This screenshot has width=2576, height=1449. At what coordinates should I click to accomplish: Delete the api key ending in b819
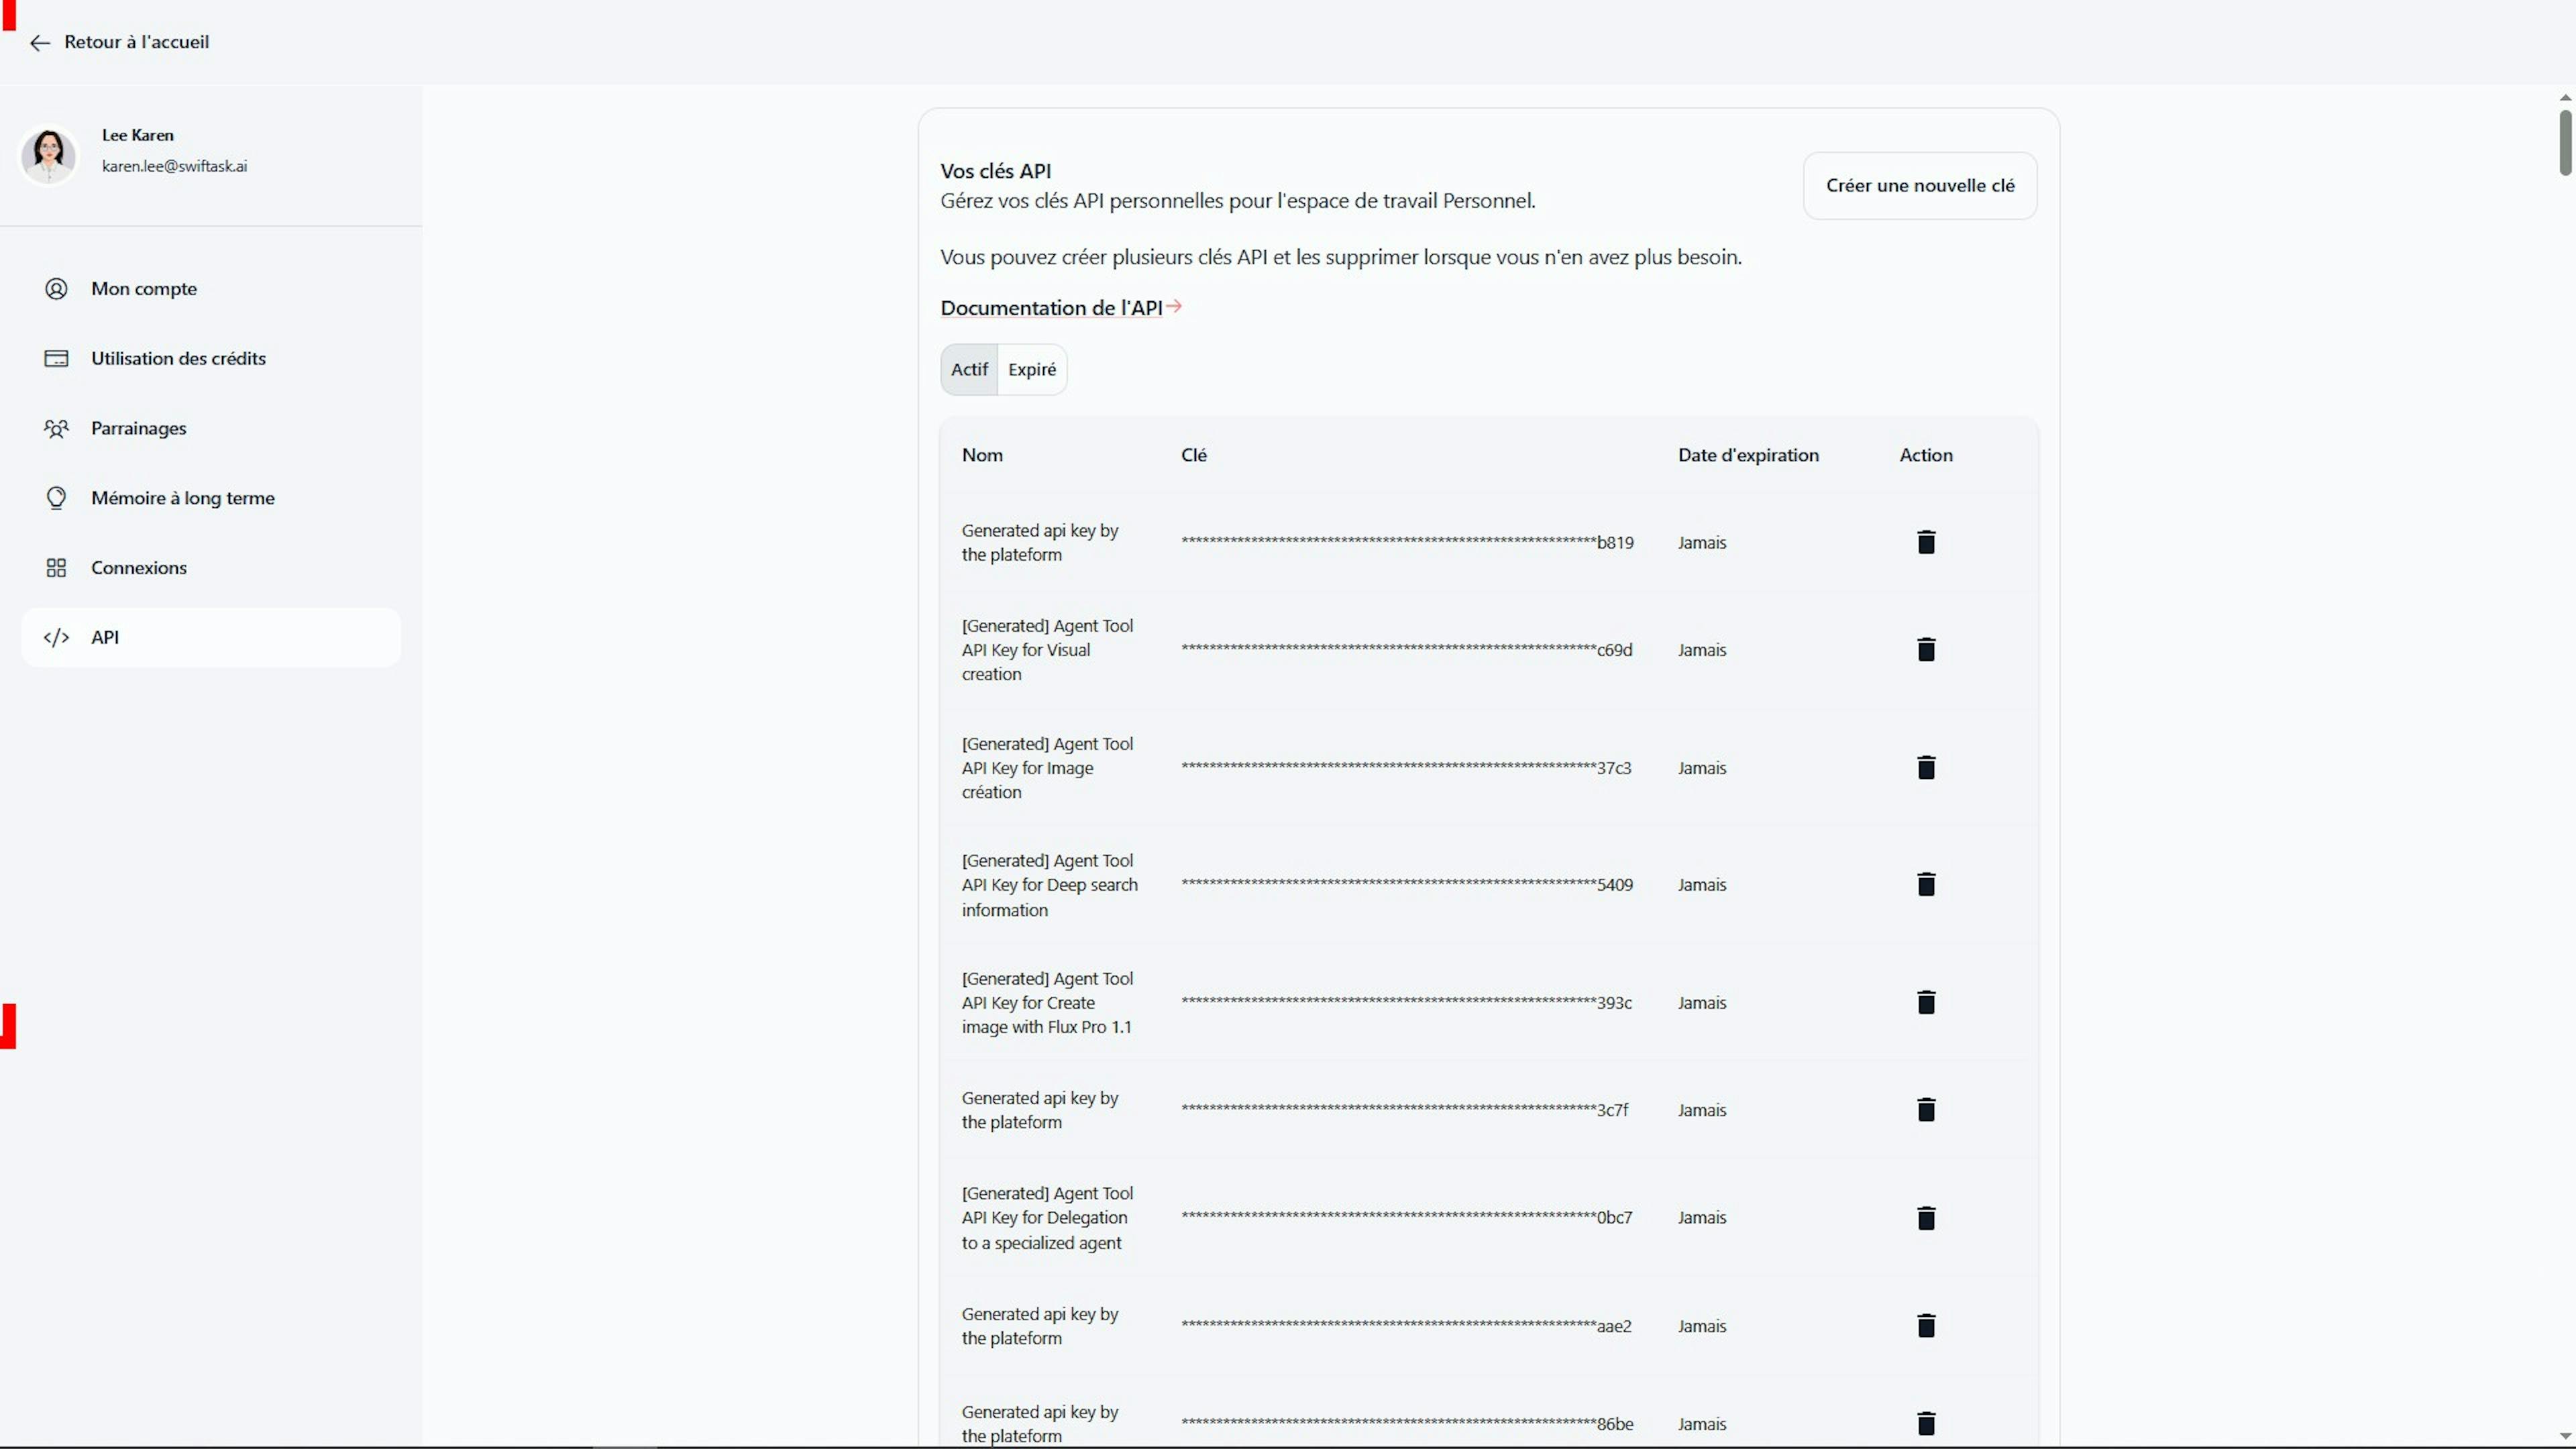1927,542
